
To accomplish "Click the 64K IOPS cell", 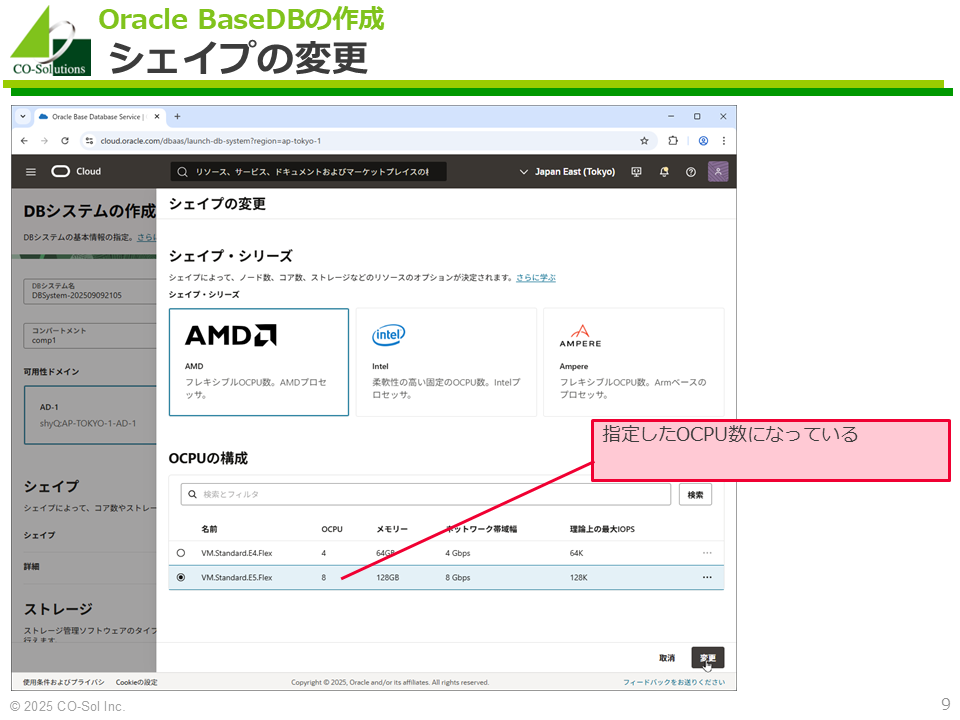I will click(576, 553).
